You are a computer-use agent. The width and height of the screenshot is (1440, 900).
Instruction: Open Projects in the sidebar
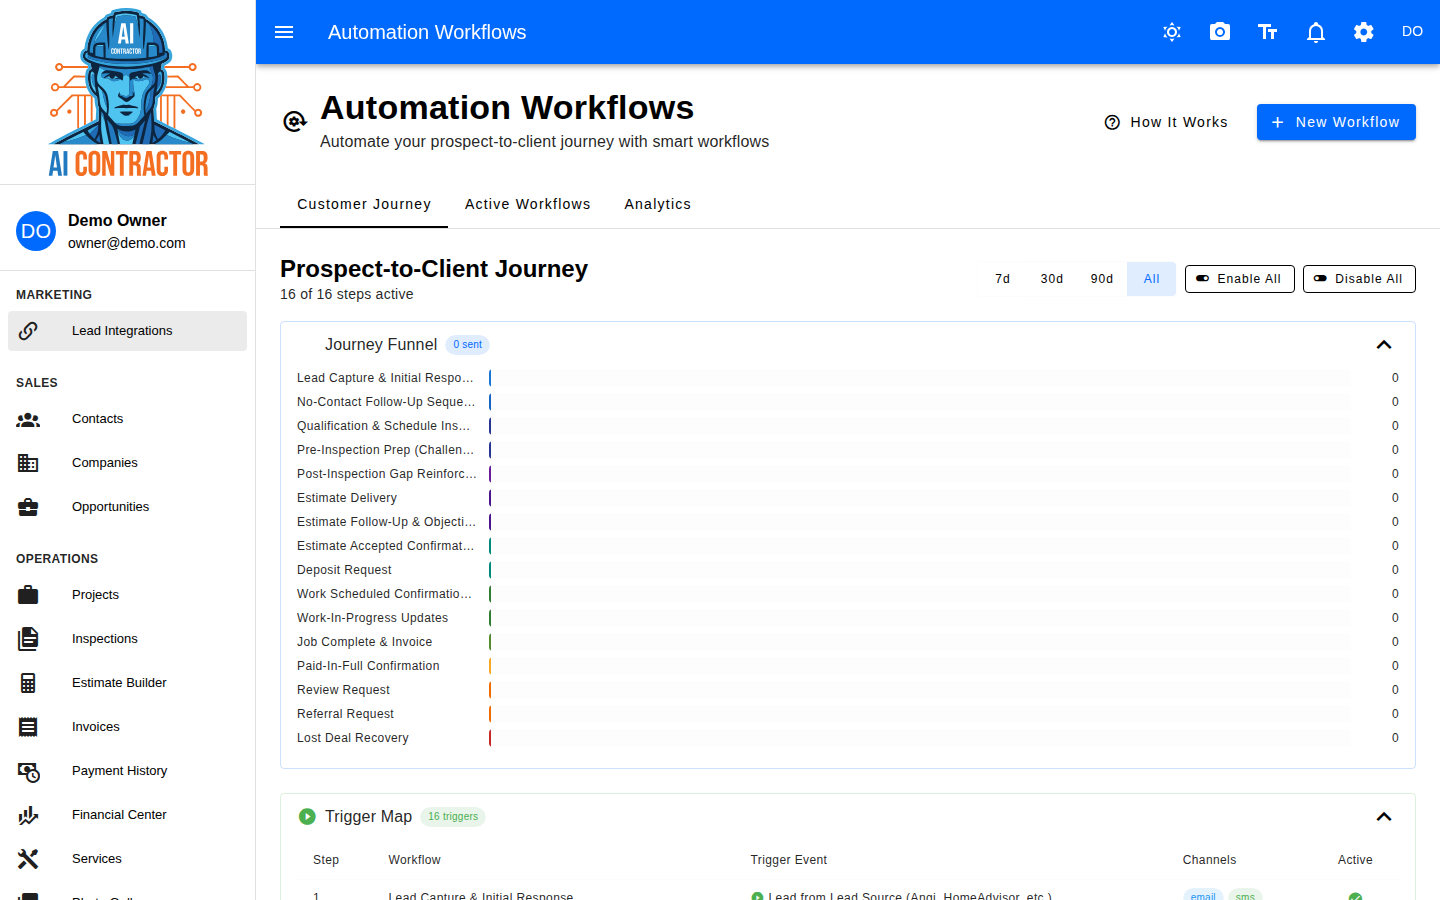coord(127,595)
